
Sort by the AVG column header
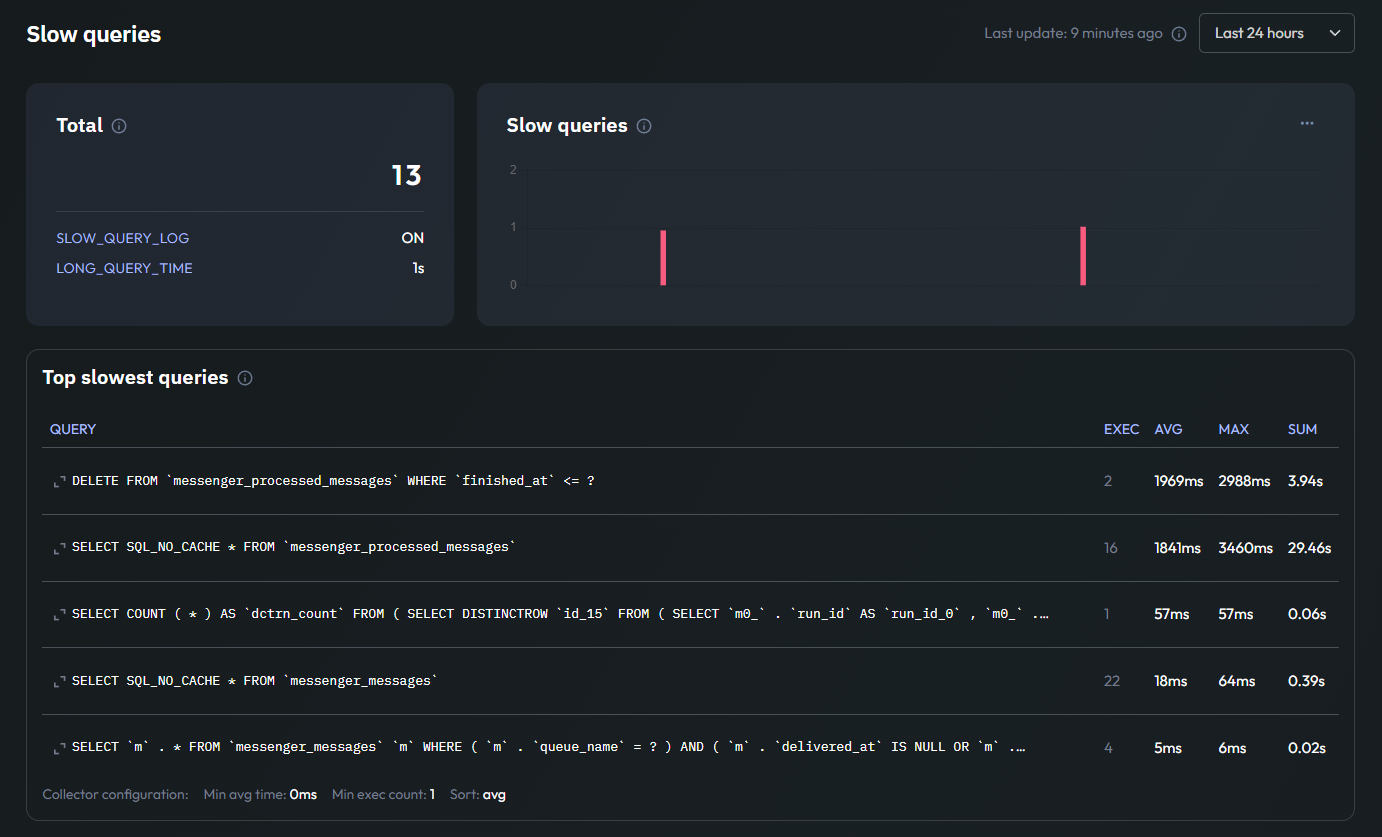click(x=1168, y=429)
